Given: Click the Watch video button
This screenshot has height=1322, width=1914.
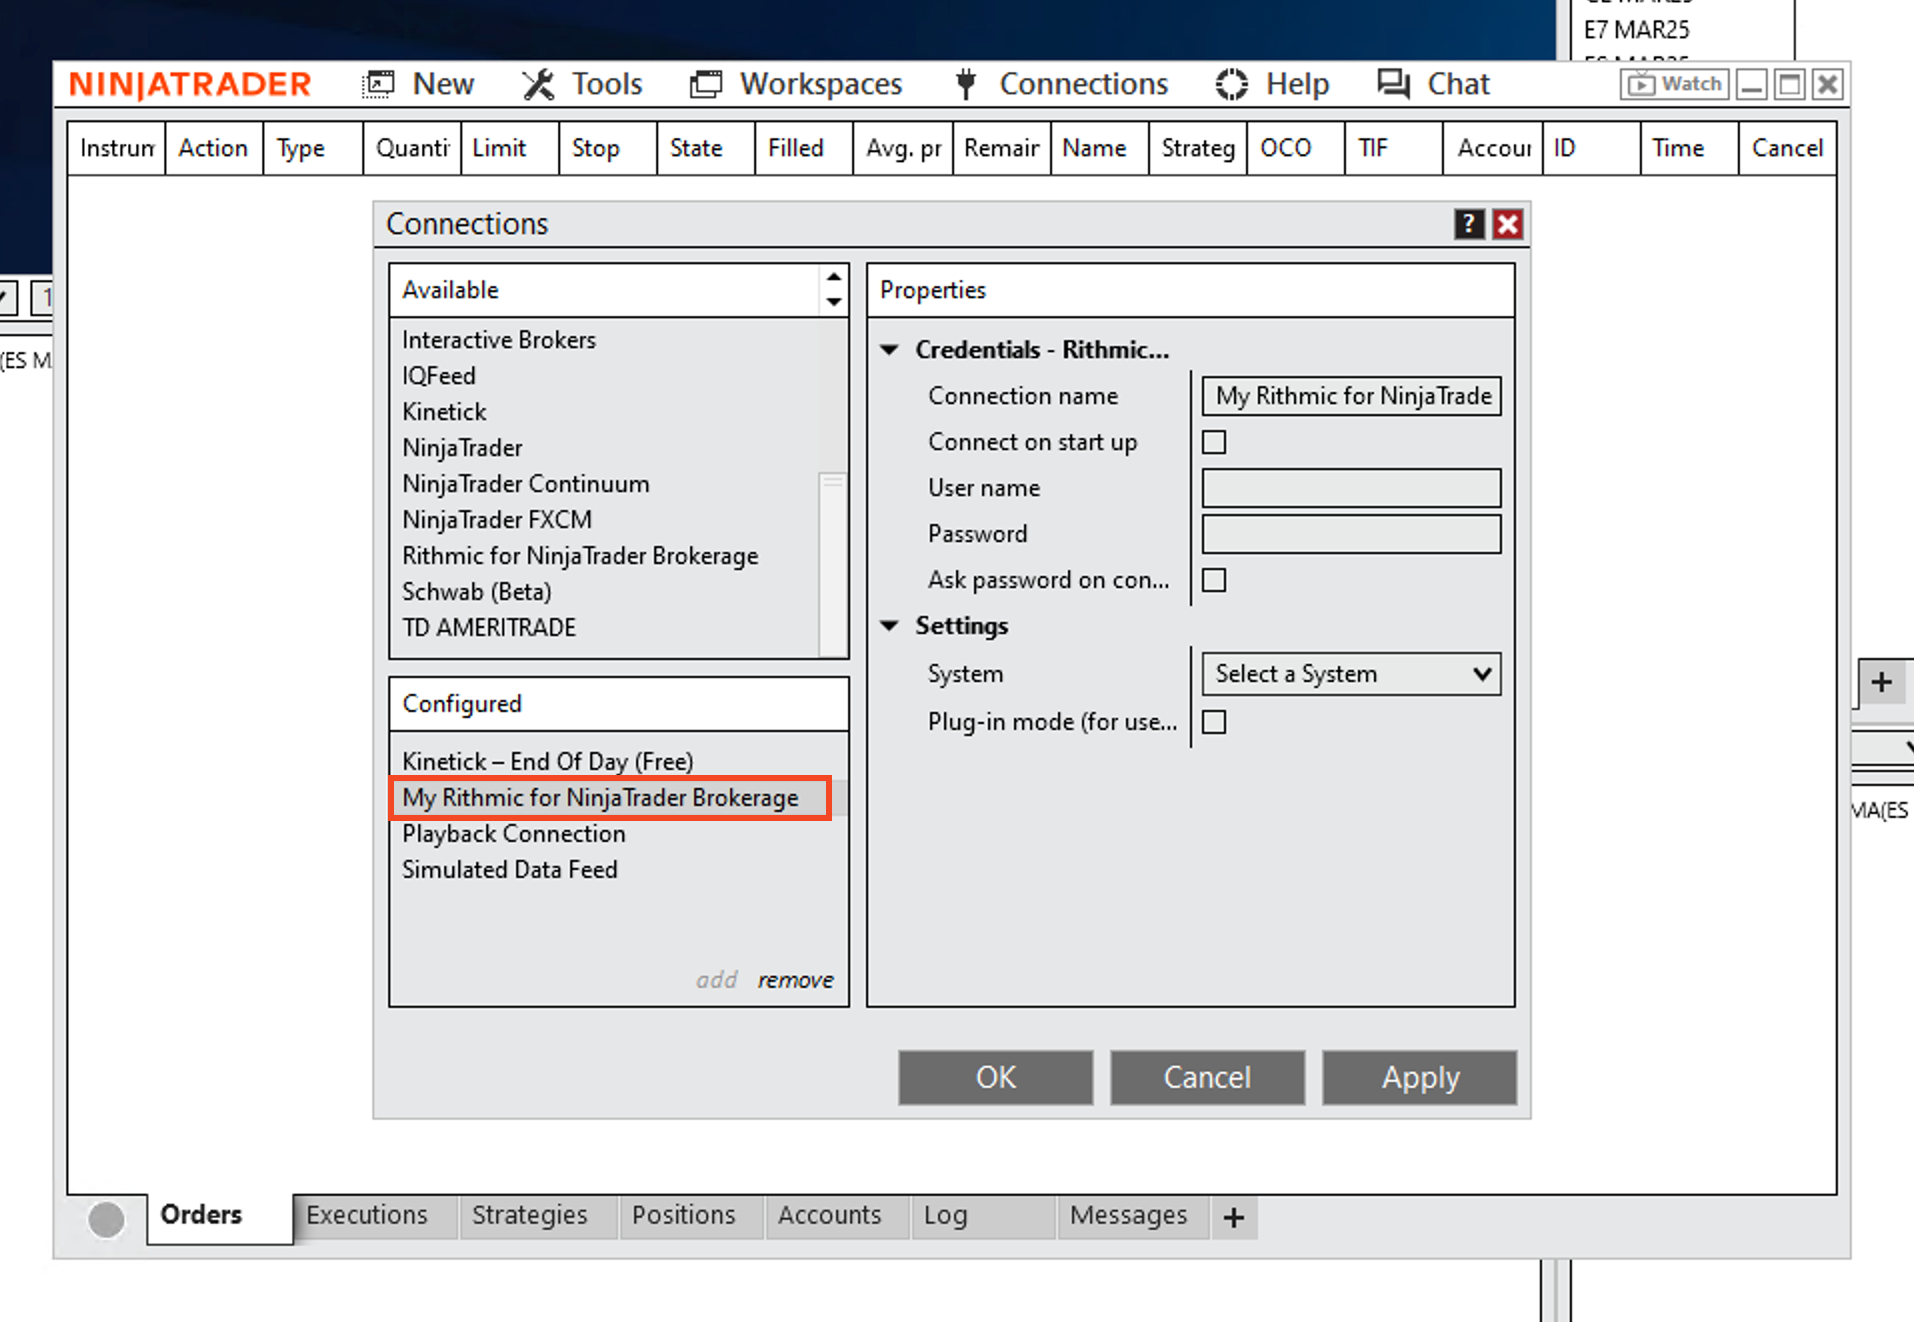Looking at the screenshot, I should (1674, 84).
